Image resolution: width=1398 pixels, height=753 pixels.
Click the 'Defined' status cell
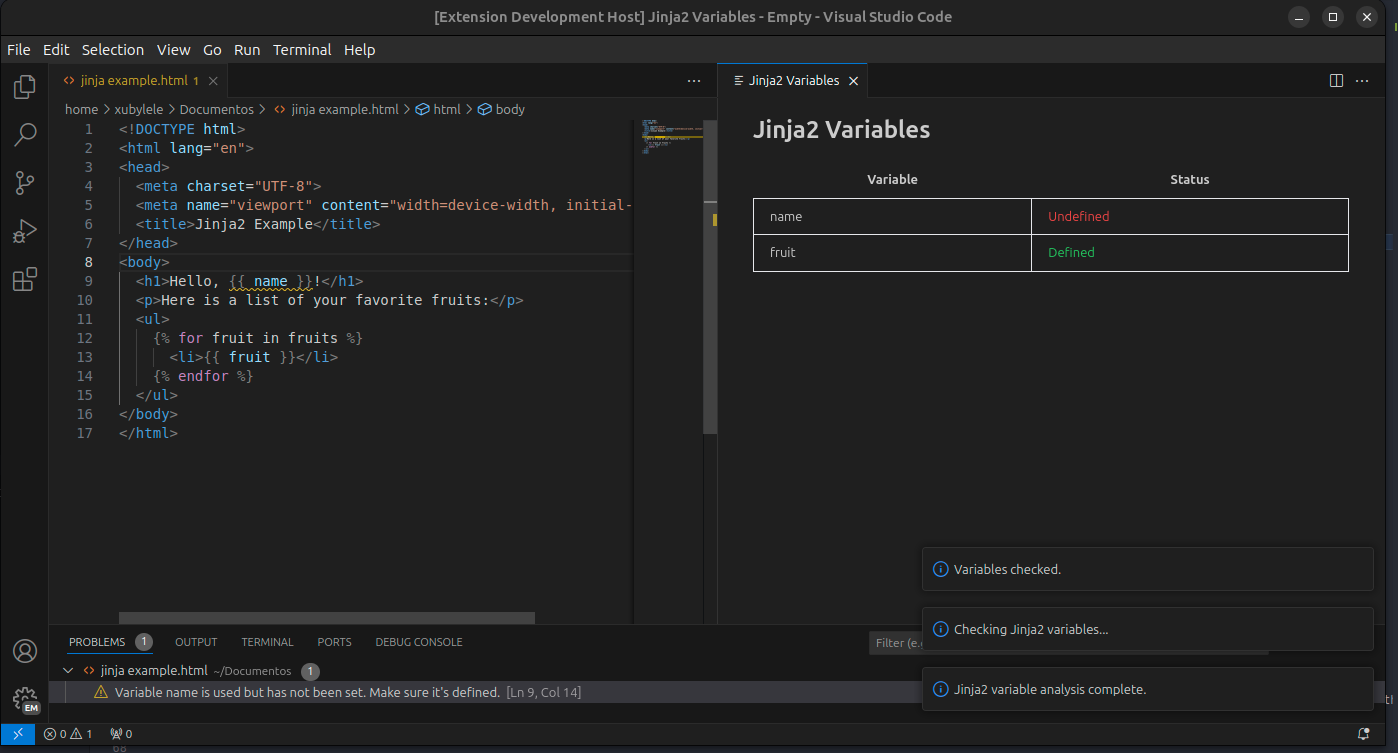pos(1190,253)
